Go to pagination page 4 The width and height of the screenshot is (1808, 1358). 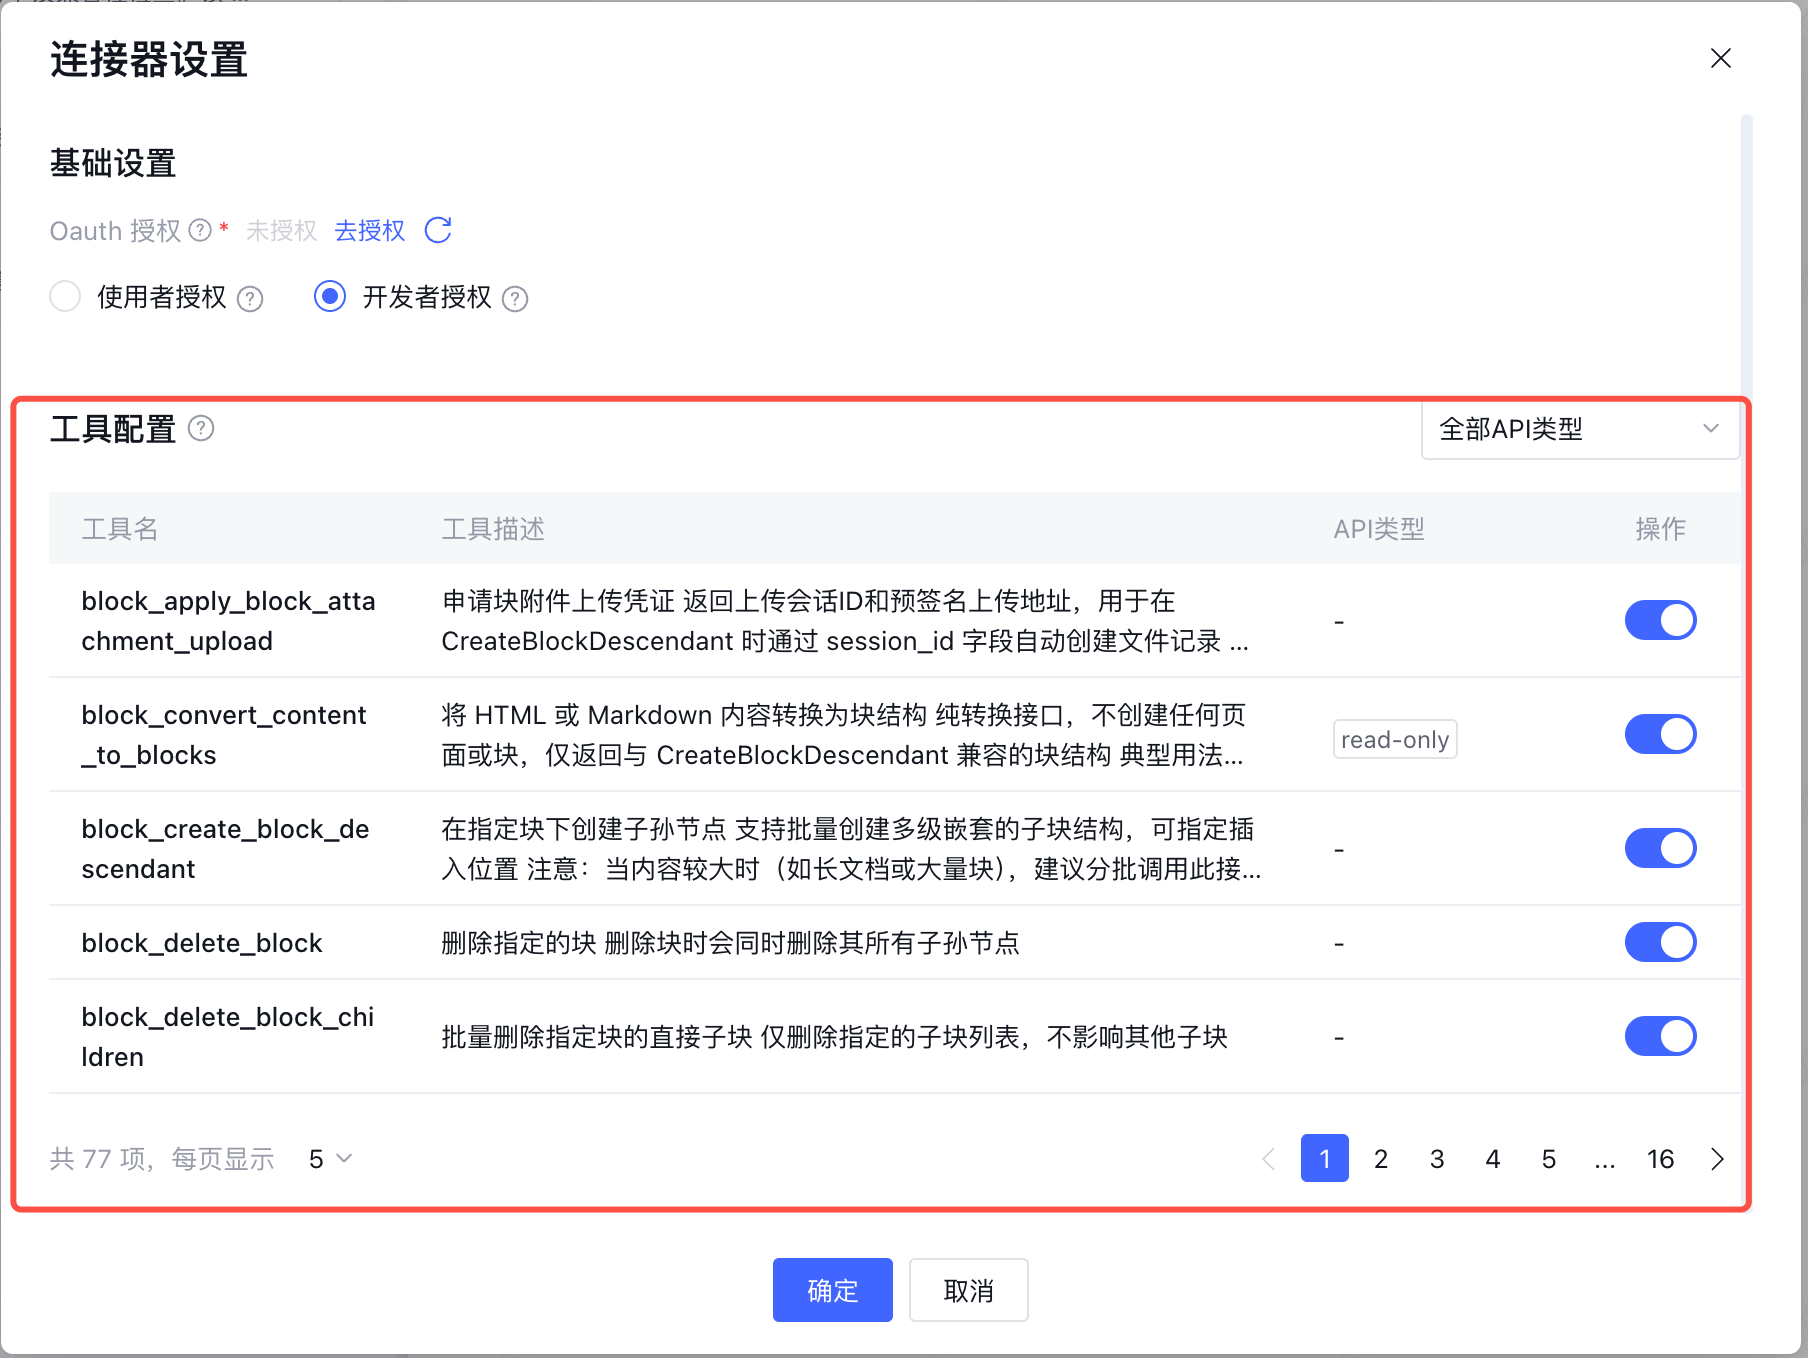(x=1492, y=1158)
